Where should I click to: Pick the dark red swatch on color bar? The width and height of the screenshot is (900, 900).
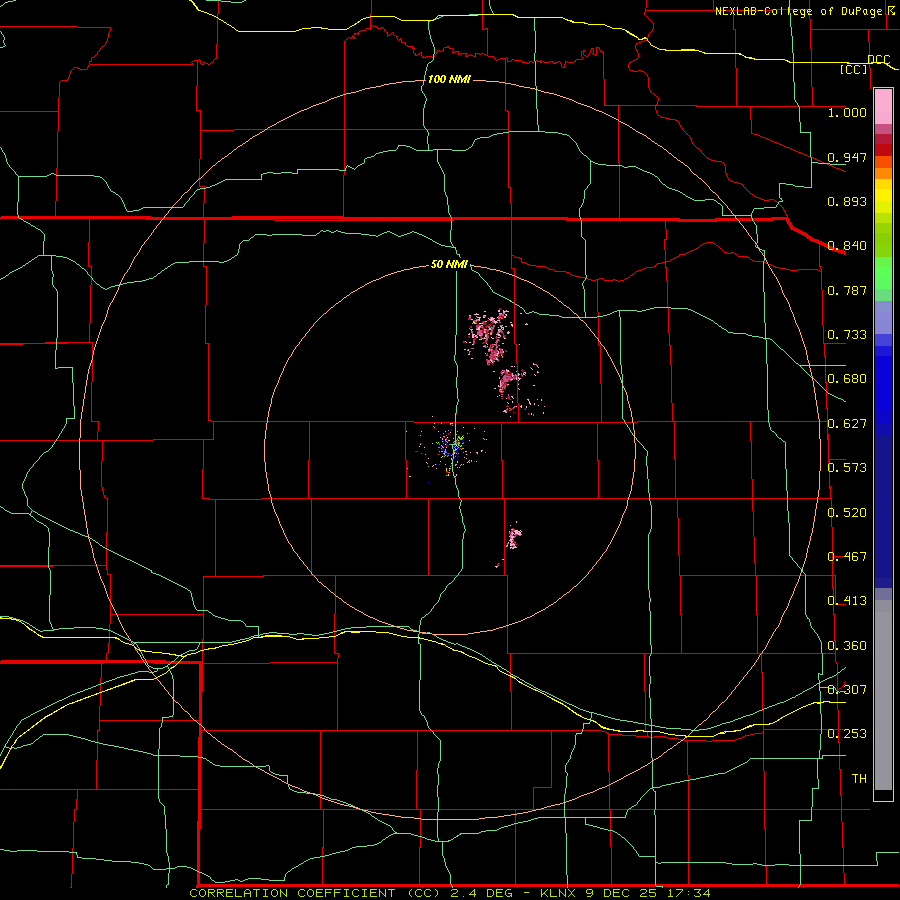tap(883, 150)
